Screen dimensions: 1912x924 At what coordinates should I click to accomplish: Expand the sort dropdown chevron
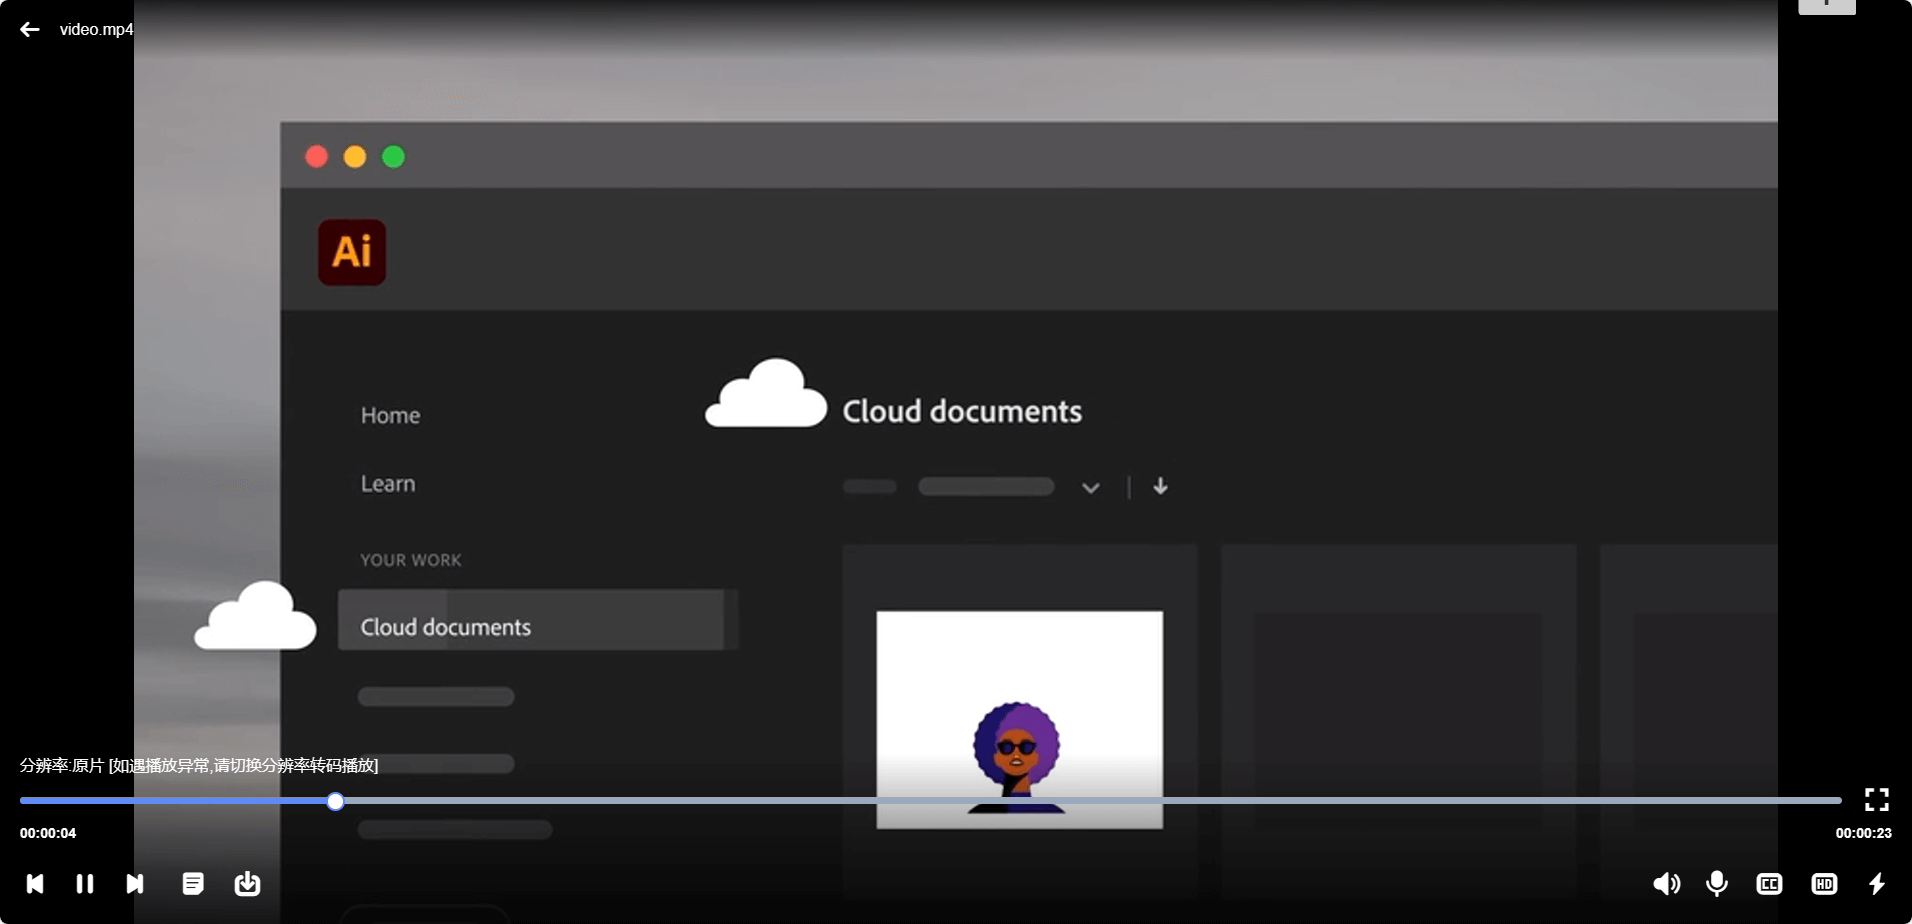point(1091,488)
